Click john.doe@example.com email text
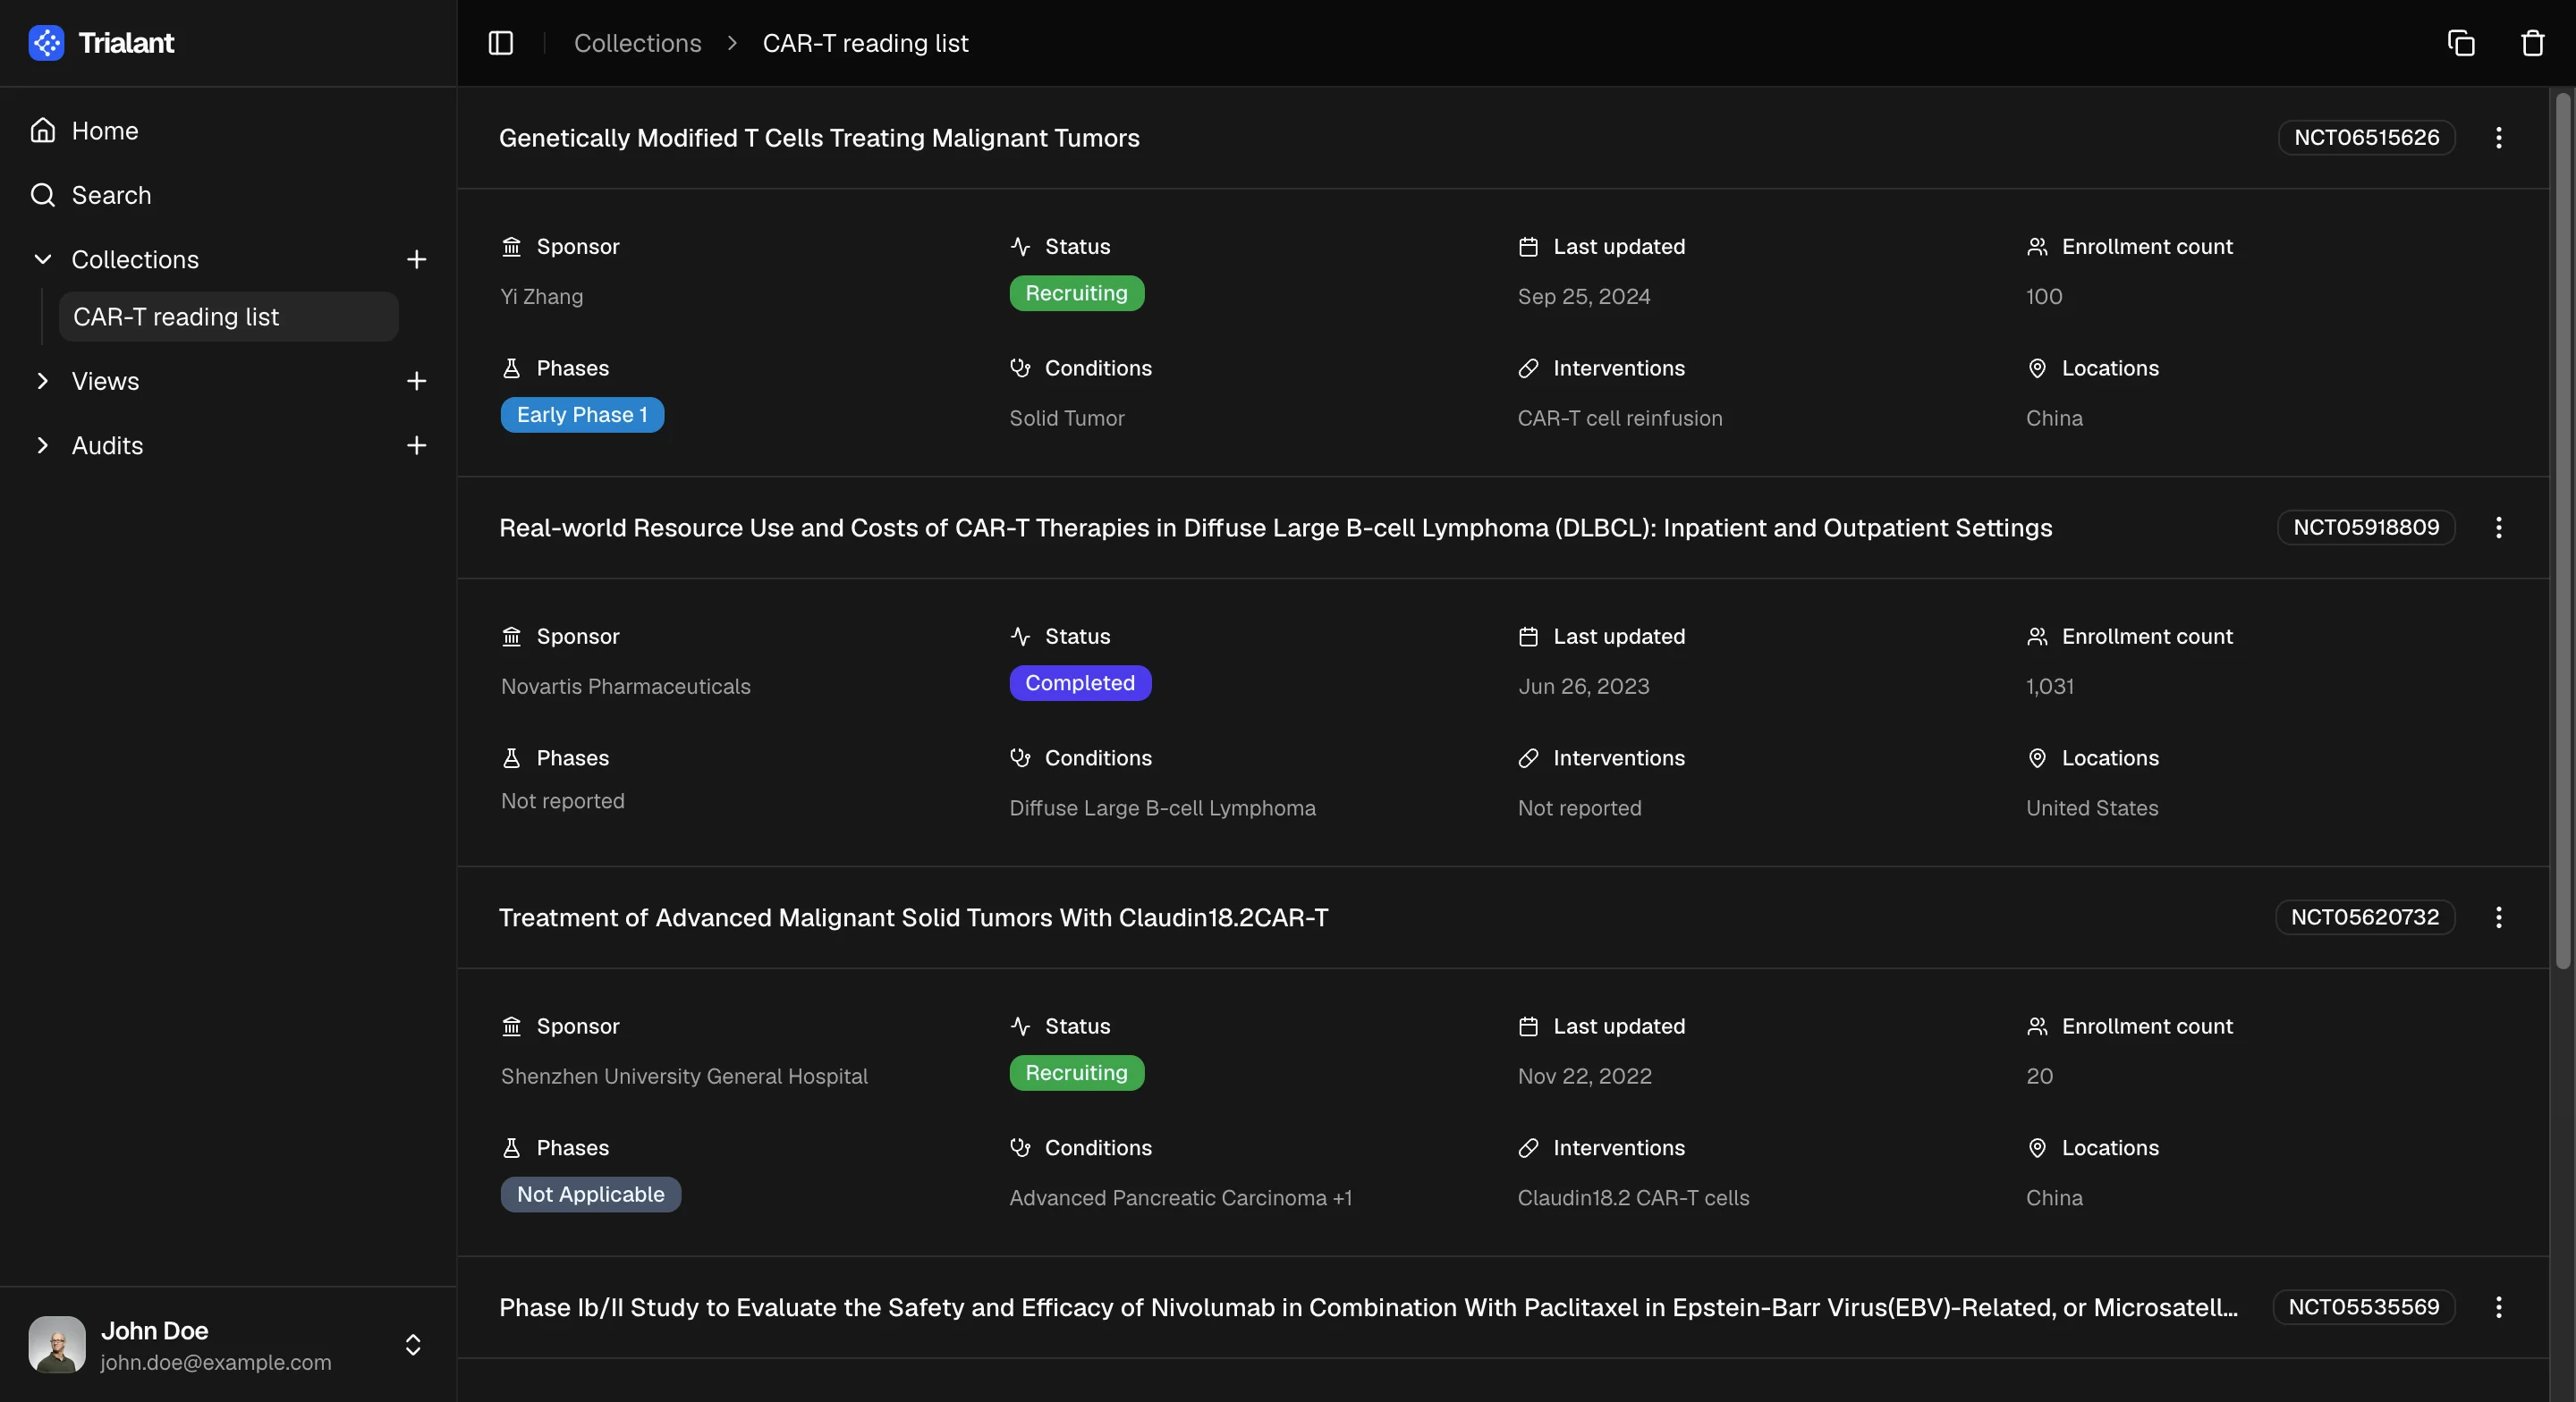 point(215,1363)
